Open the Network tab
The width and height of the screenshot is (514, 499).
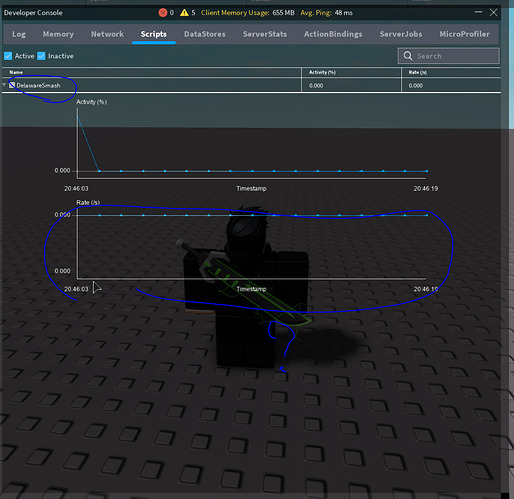click(107, 34)
